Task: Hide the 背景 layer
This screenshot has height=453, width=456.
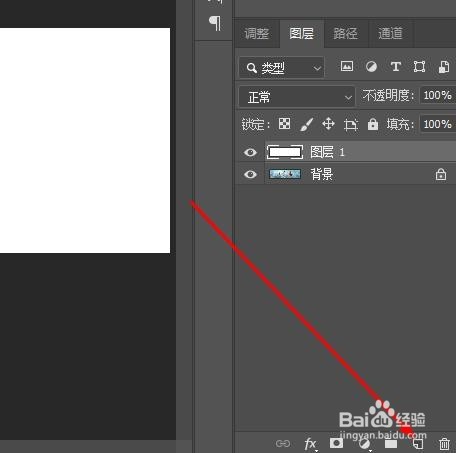Action: 250,174
